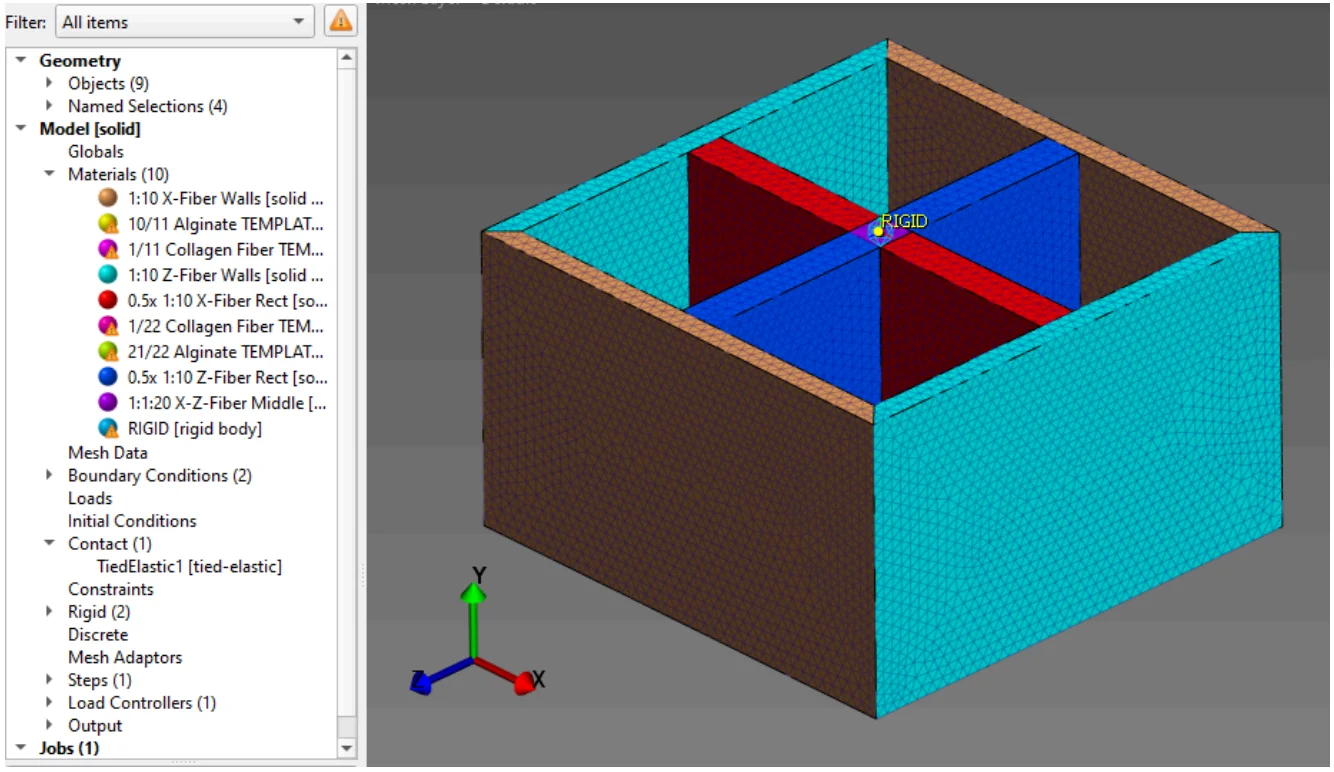Click the 10/11 Alginate TEMPLATE material sphere icon
This screenshot has width=1334, height=772.
109,224
